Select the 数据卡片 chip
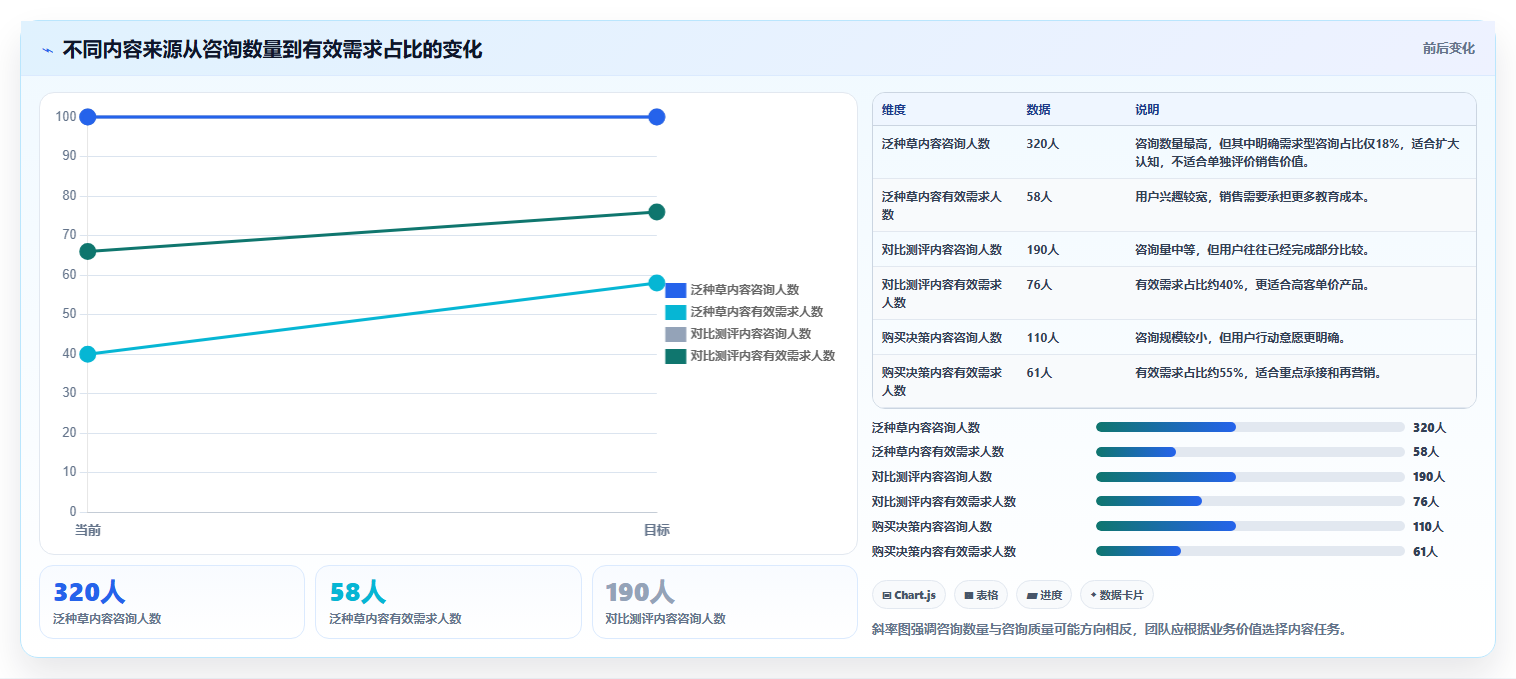1516x679 pixels. [x=1116, y=595]
